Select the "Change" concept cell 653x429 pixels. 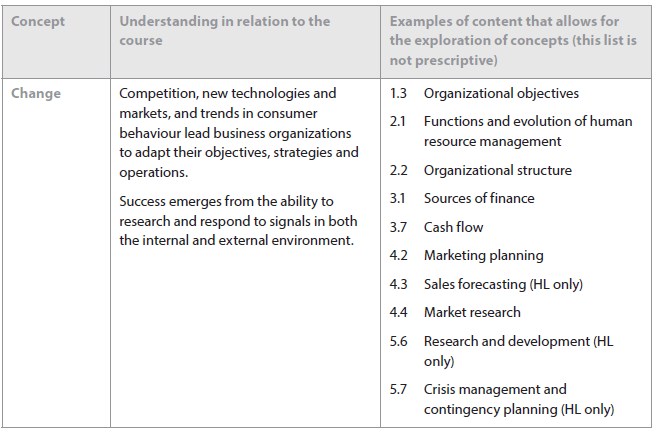click(36, 94)
